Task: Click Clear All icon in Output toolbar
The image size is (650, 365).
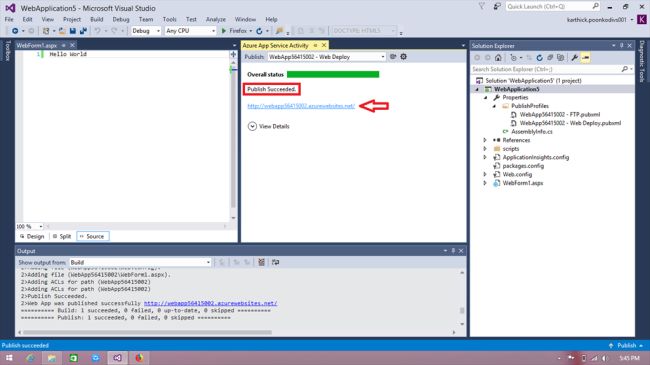Action: tap(261, 262)
